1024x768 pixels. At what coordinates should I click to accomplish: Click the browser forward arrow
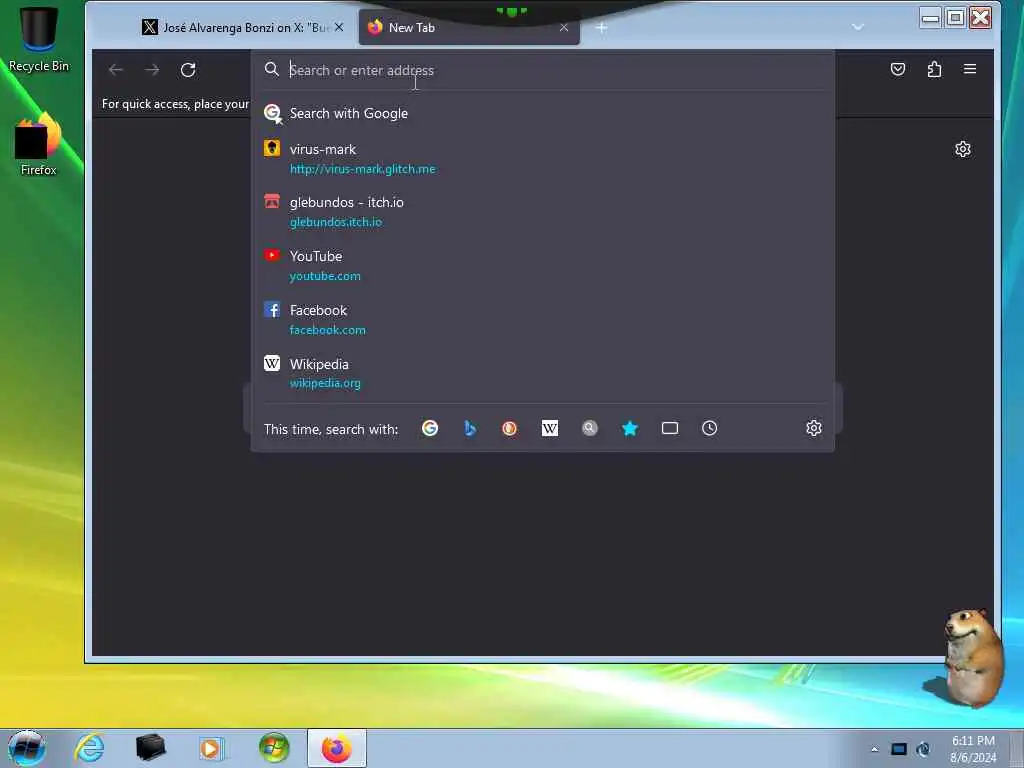tap(152, 70)
